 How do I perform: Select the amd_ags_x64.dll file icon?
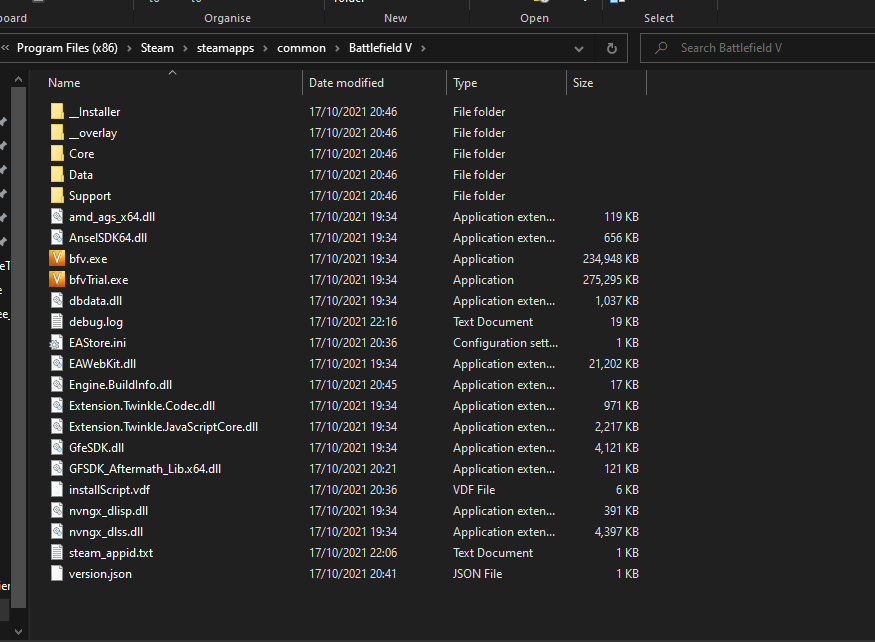click(x=57, y=217)
